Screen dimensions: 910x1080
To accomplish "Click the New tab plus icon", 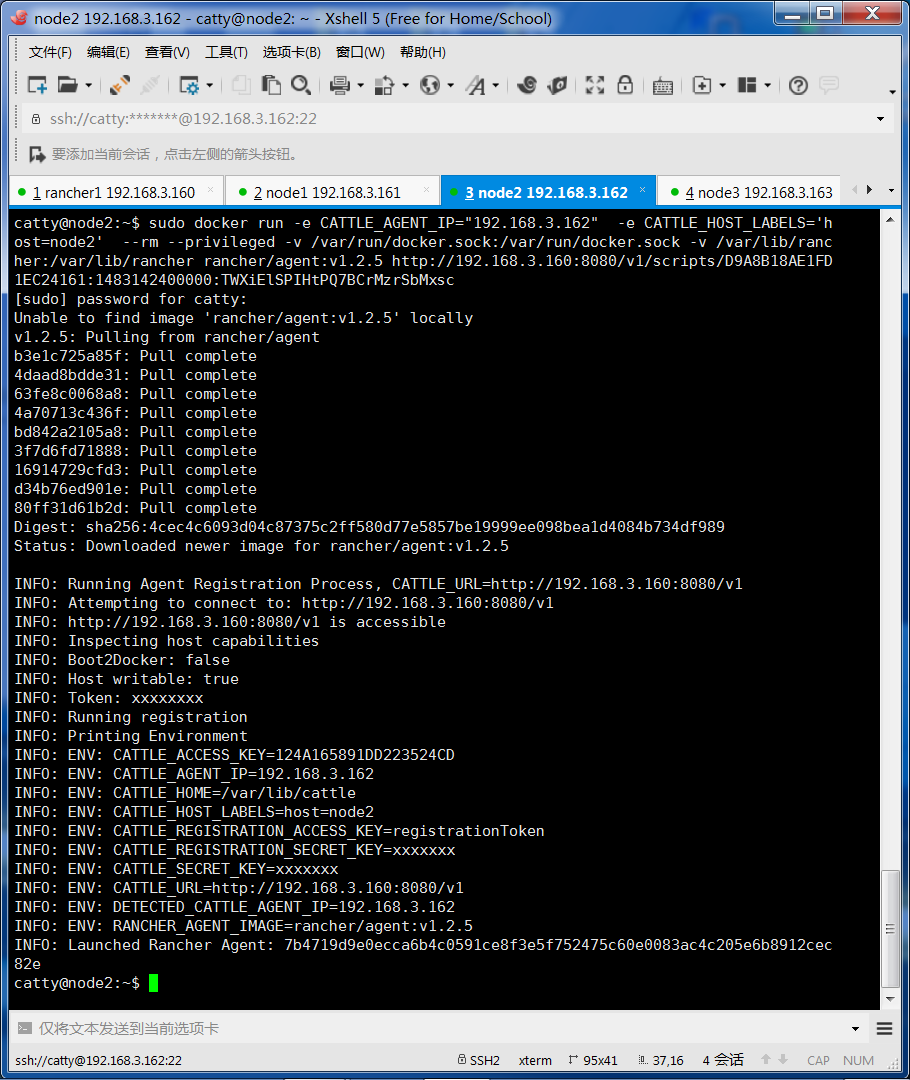I will 701,85.
